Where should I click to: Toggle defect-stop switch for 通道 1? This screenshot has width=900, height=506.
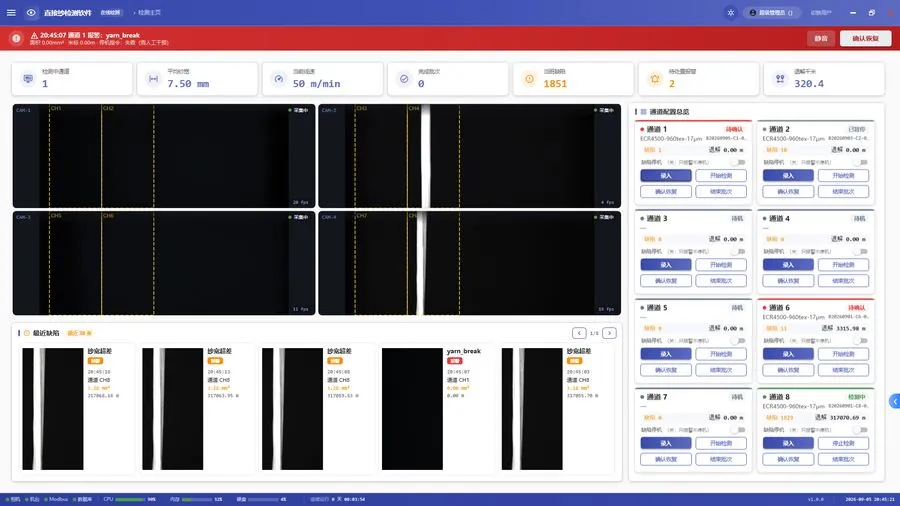point(739,162)
